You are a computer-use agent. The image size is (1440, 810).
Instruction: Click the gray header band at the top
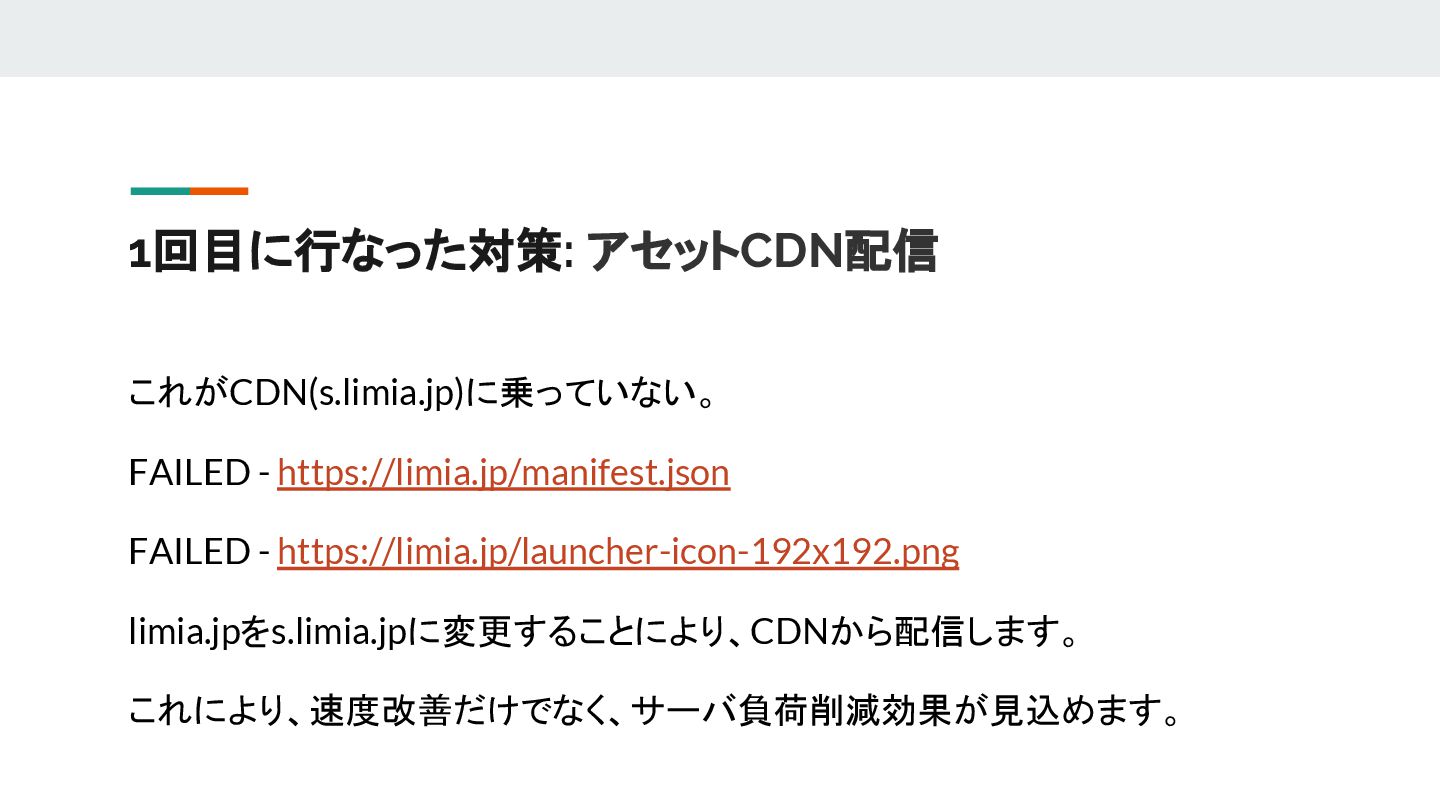coord(720,38)
